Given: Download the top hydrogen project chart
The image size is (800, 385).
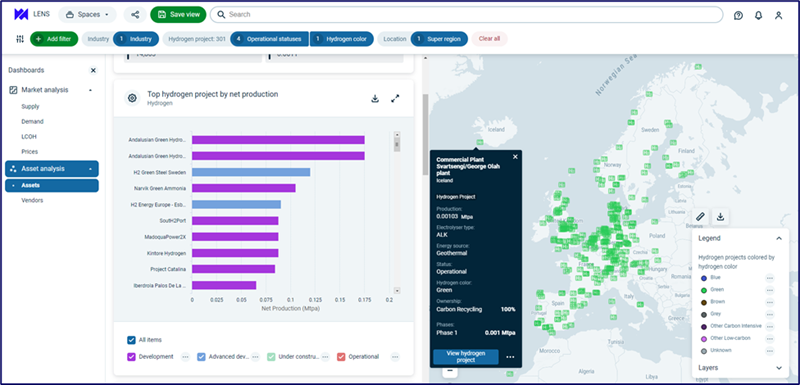Looking at the screenshot, I should [x=375, y=98].
